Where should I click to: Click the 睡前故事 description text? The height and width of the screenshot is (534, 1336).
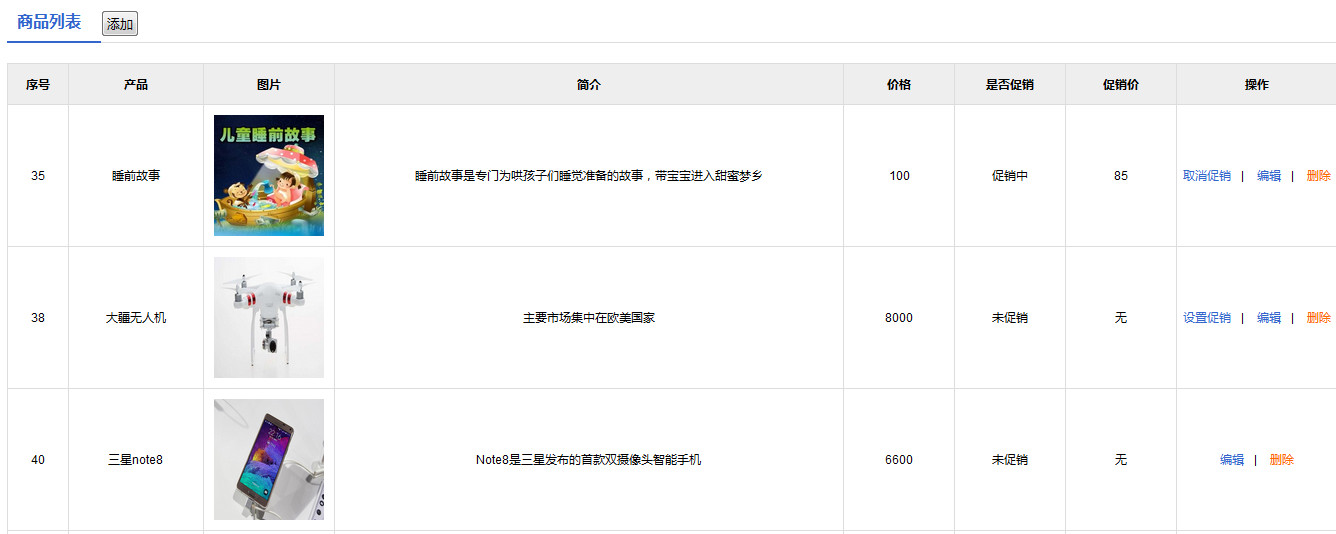pyautogui.click(x=589, y=176)
